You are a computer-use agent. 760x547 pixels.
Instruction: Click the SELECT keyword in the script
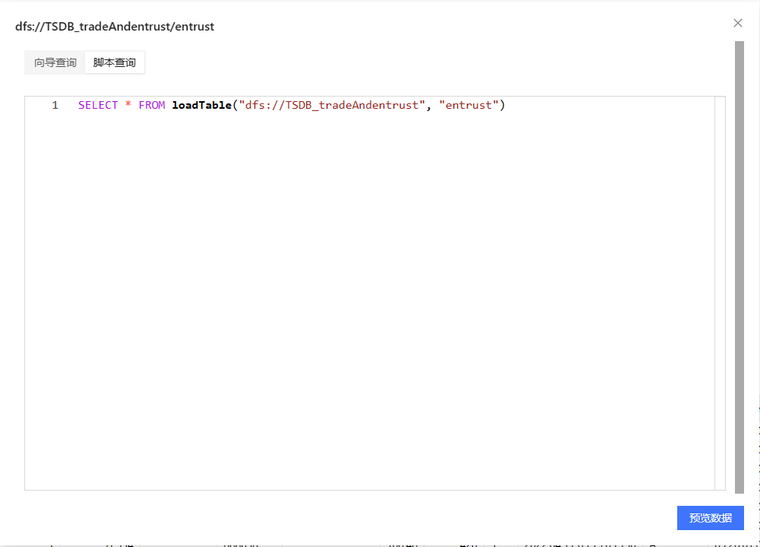pyautogui.click(x=98, y=105)
